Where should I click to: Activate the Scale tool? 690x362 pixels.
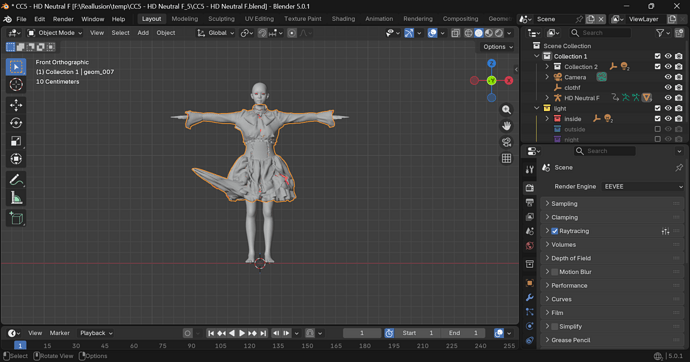coord(16,141)
